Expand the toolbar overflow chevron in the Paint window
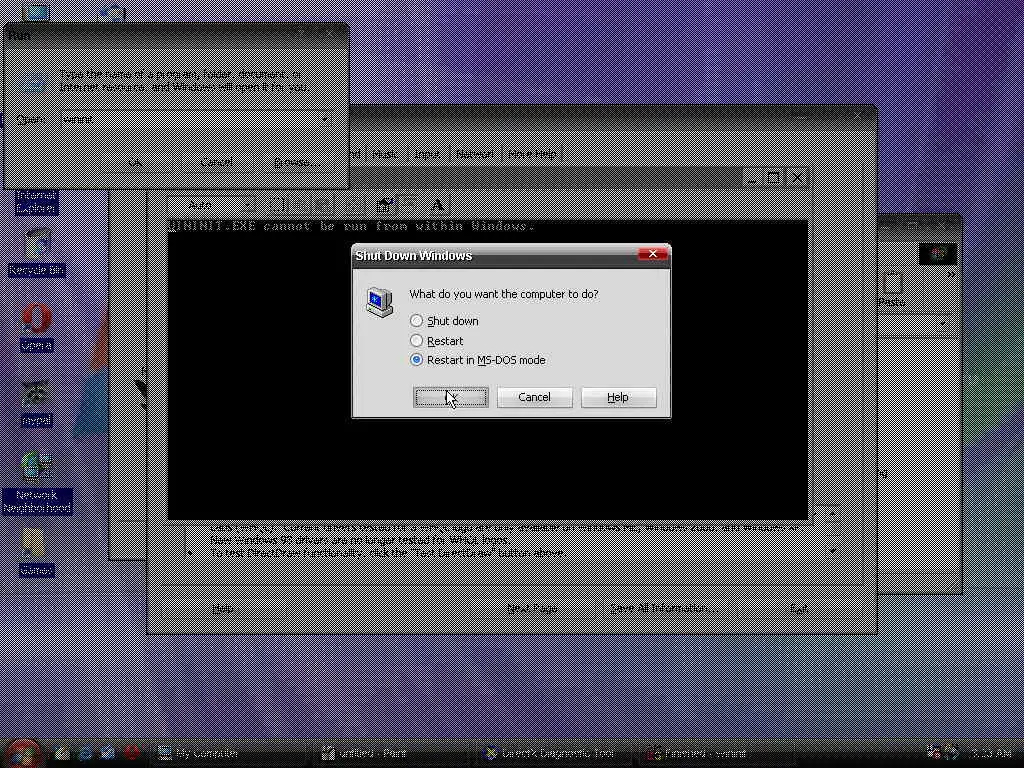The image size is (1024, 768). [951, 274]
